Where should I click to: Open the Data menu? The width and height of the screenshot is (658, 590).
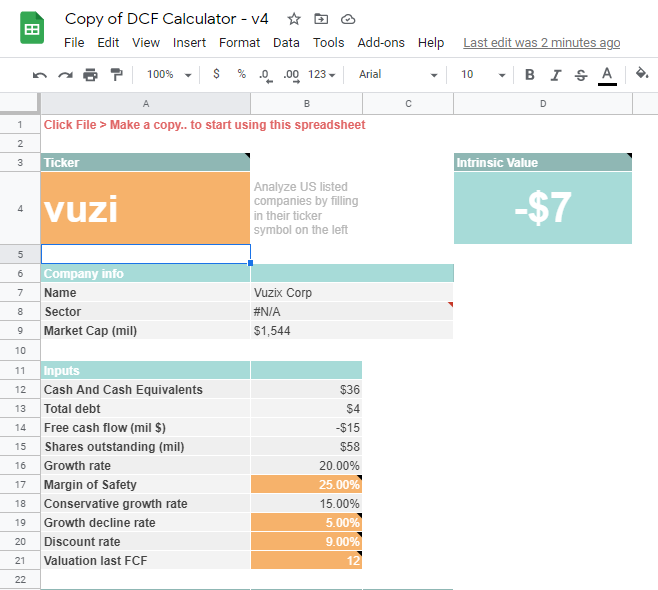click(286, 42)
